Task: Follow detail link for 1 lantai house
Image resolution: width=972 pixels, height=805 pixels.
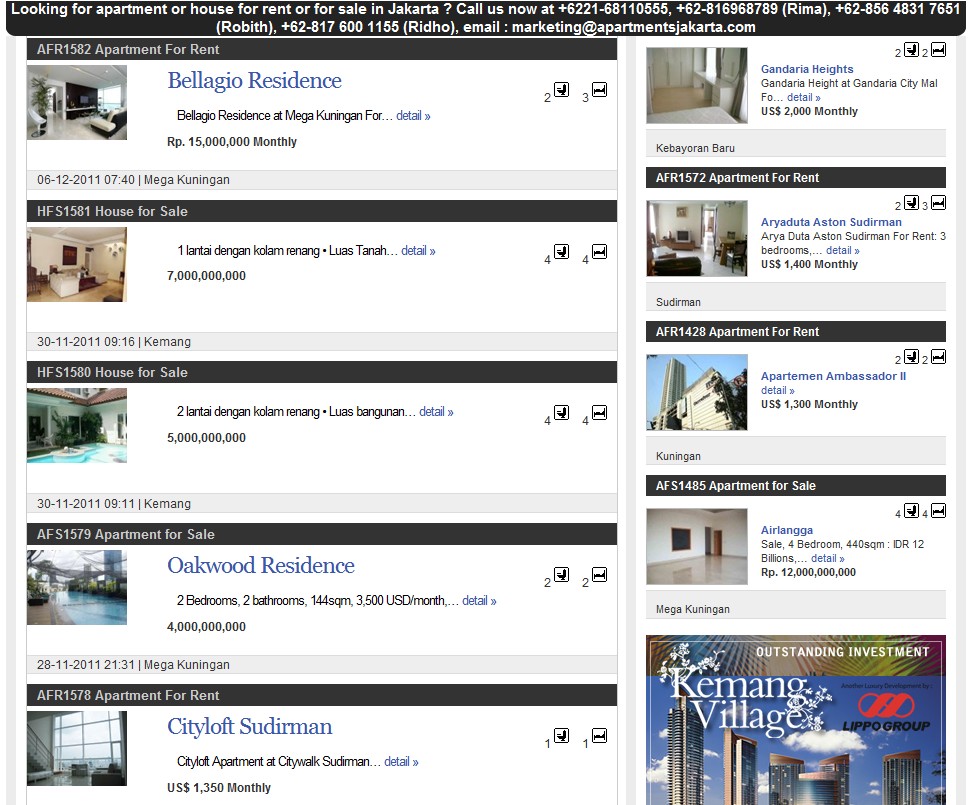Action: pyautogui.click(x=418, y=250)
